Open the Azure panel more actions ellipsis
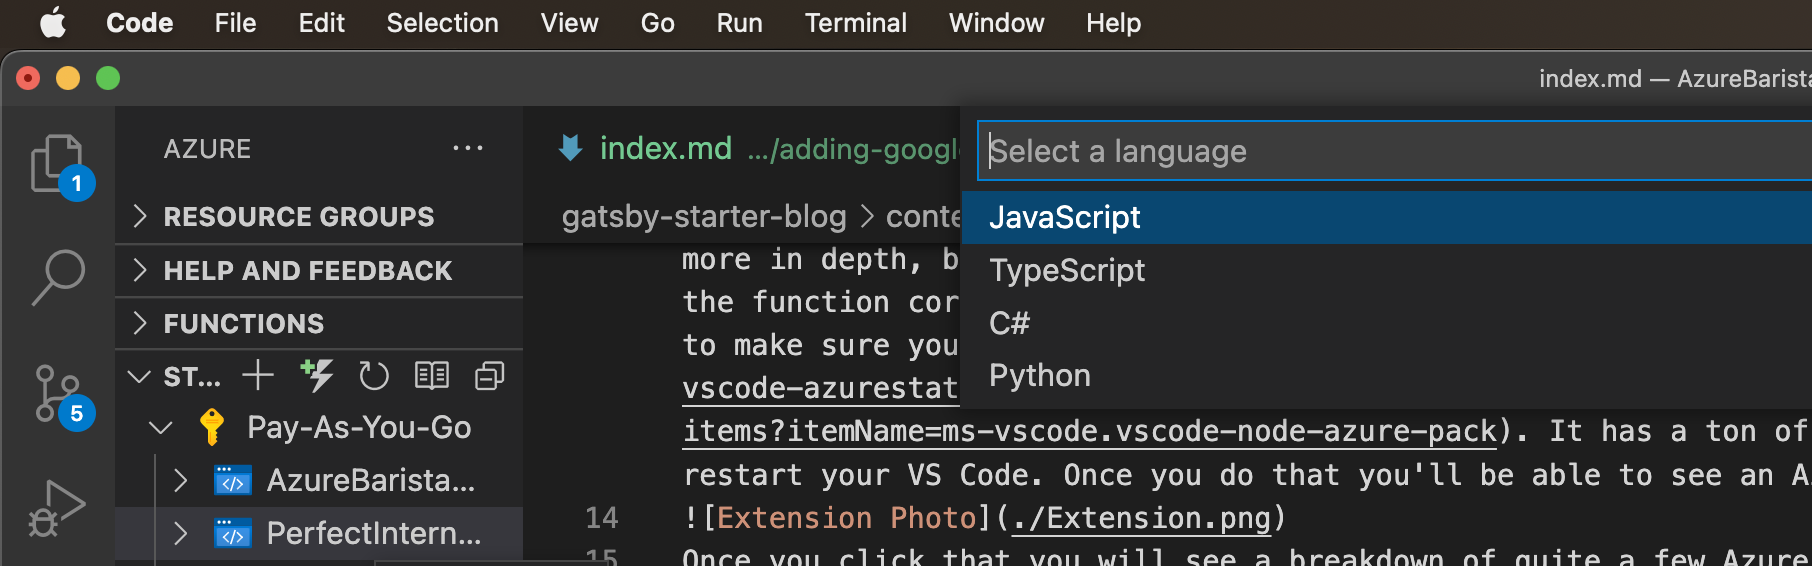1812x566 pixels. [x=467, y=149]
